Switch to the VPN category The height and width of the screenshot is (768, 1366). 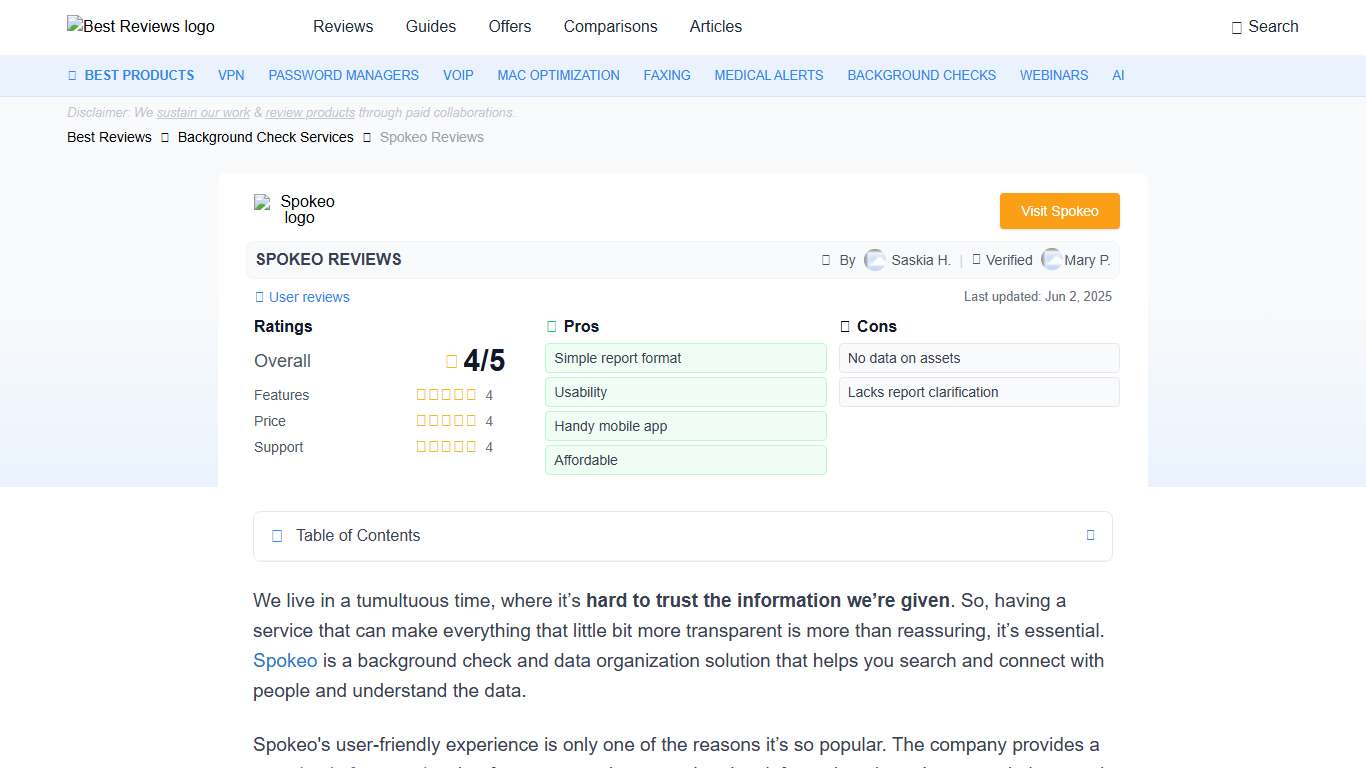click(231, 75)
